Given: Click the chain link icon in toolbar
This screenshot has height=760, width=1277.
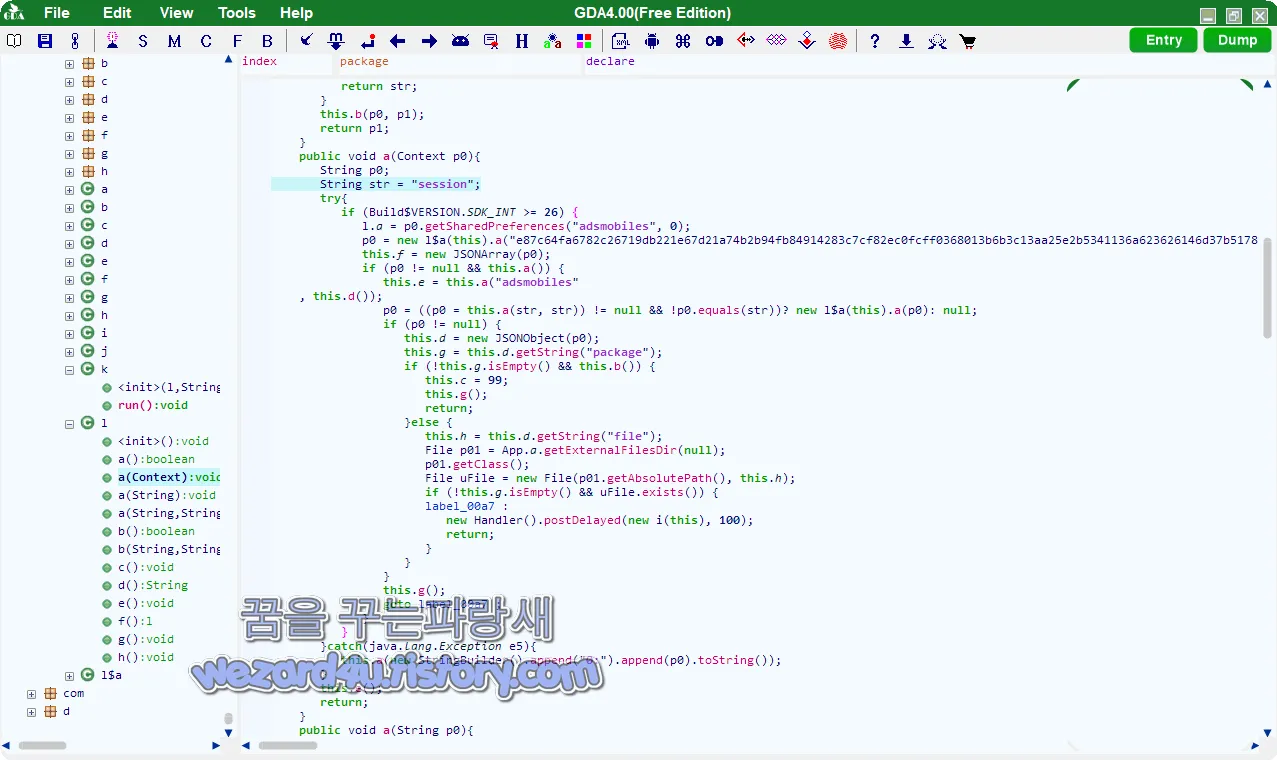Looking at the screenshot, I should 74,41.
